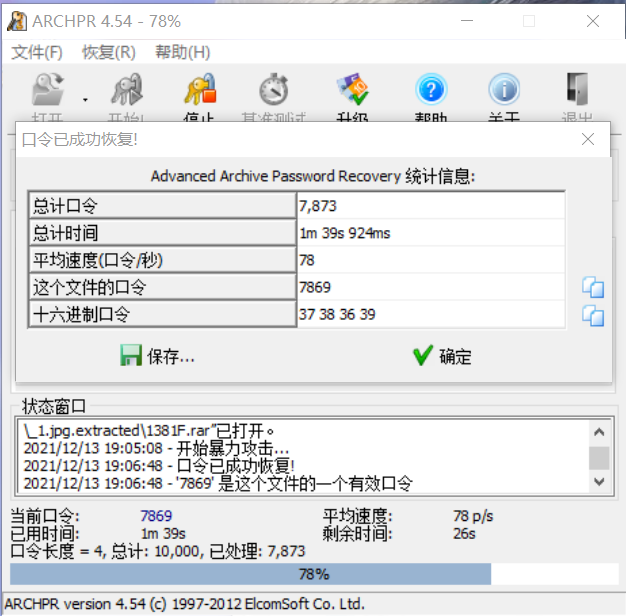626x616 pixels.
Task: Click the log line ending 口令已成功恢复!
Action: coord(159,466)
